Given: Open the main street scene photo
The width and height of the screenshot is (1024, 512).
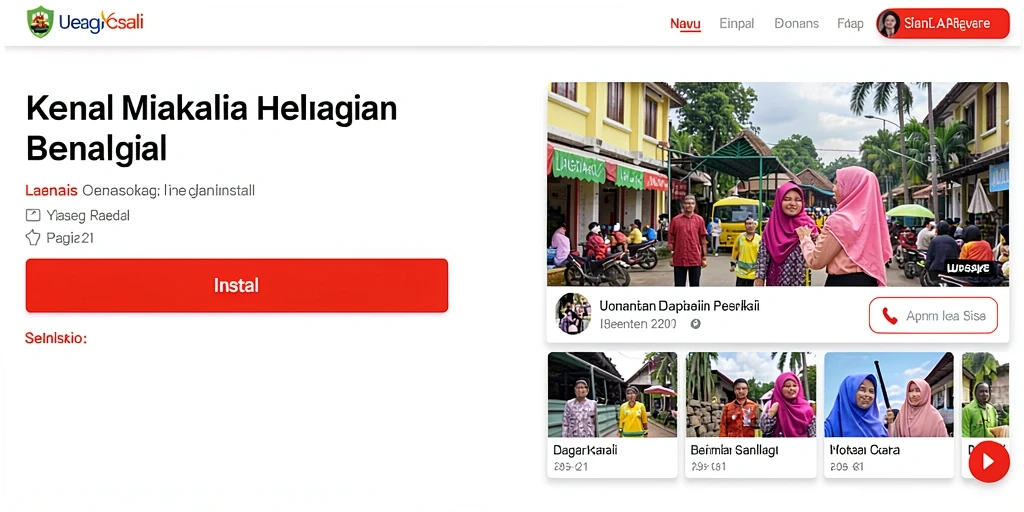Looking at the screenshot, I should [778, 184].
